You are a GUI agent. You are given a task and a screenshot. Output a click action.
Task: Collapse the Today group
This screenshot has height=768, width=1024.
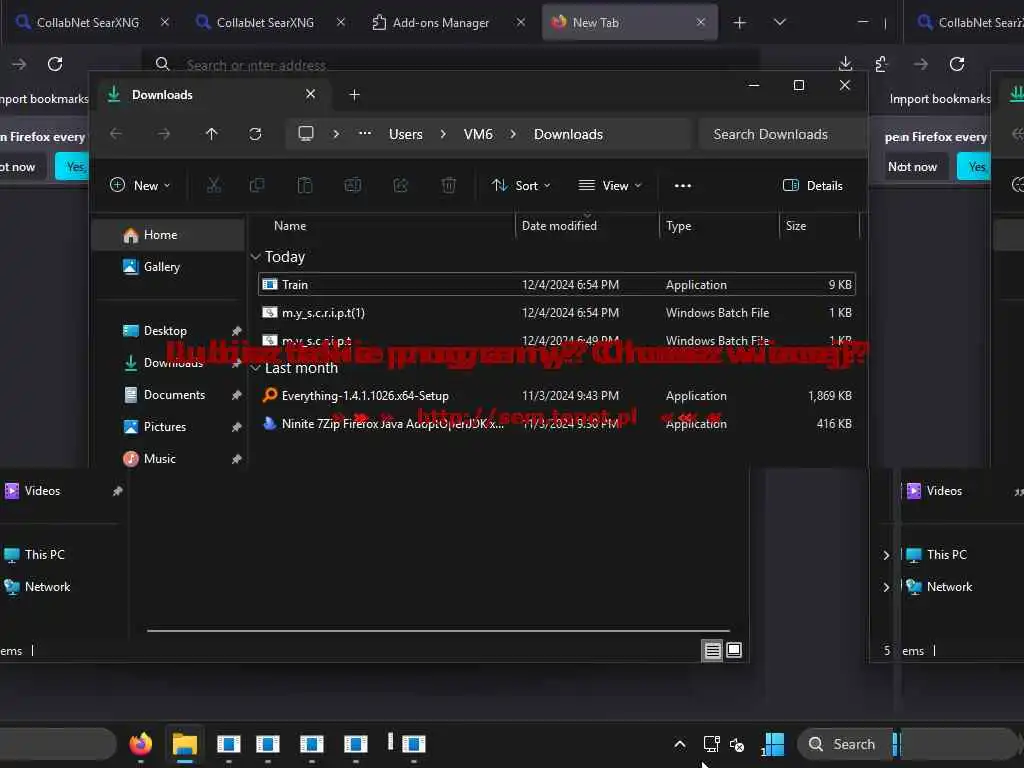pos(255,257)
